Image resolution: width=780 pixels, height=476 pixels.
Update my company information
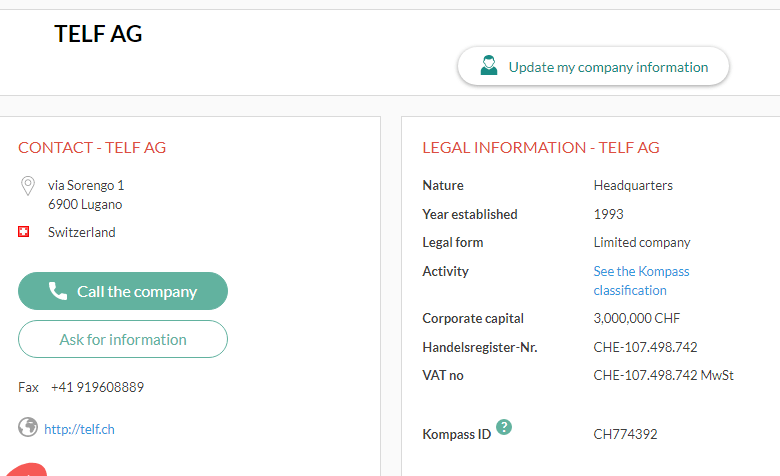click(593, 66)
